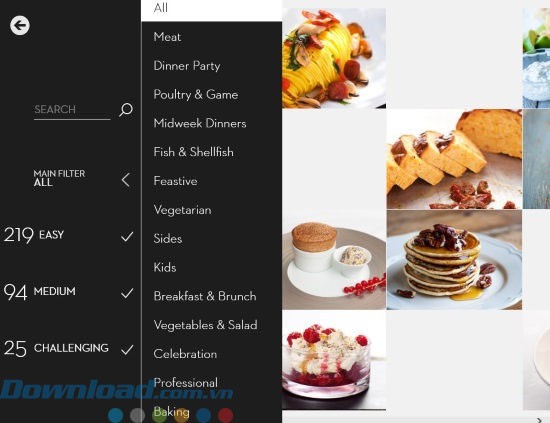
Task: Open the soufflé with ice cream recipe
Action: [x=334, y=260]
